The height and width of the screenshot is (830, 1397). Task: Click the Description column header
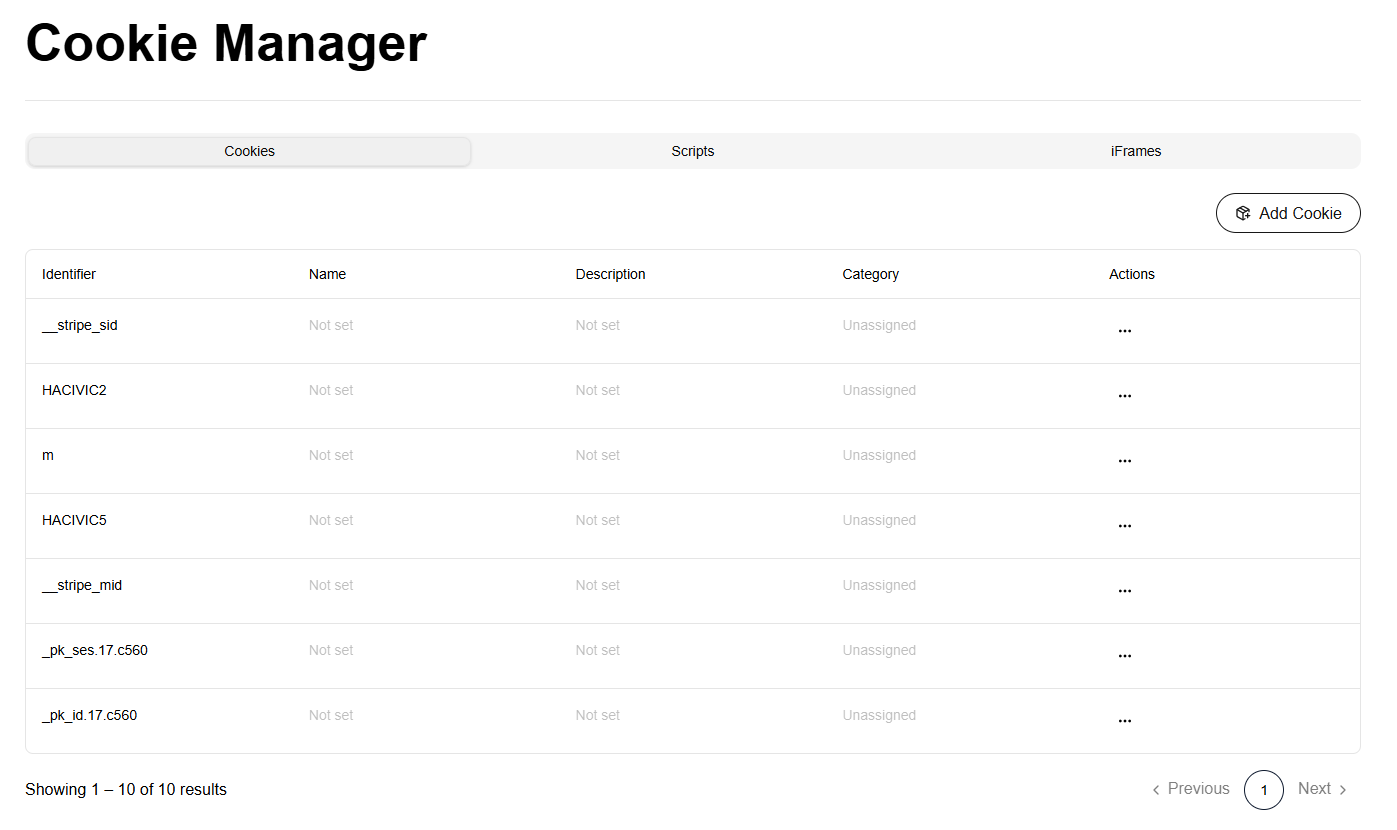(x=611, y=274)
